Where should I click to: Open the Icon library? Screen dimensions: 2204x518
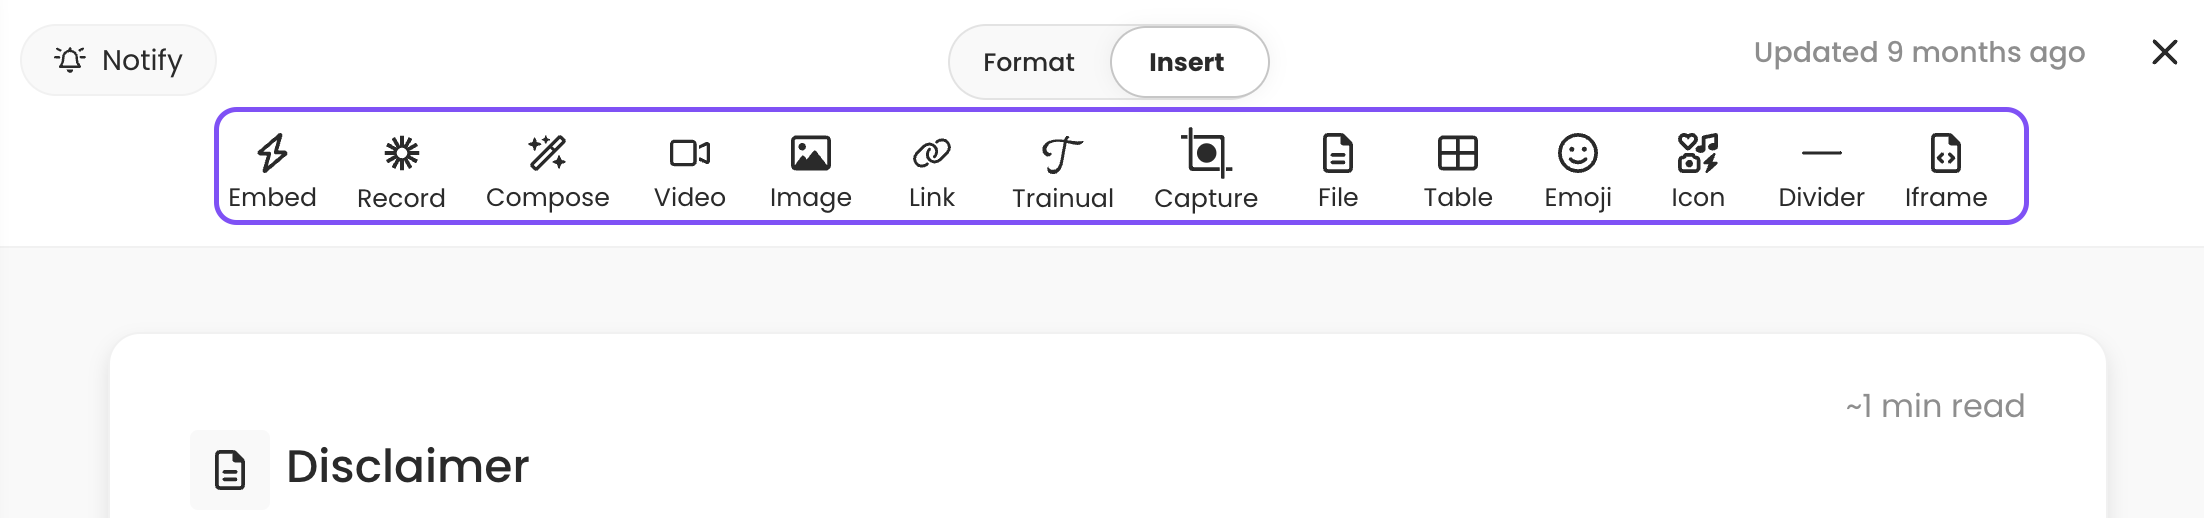pyautogui.click(x=1697, y=169)
